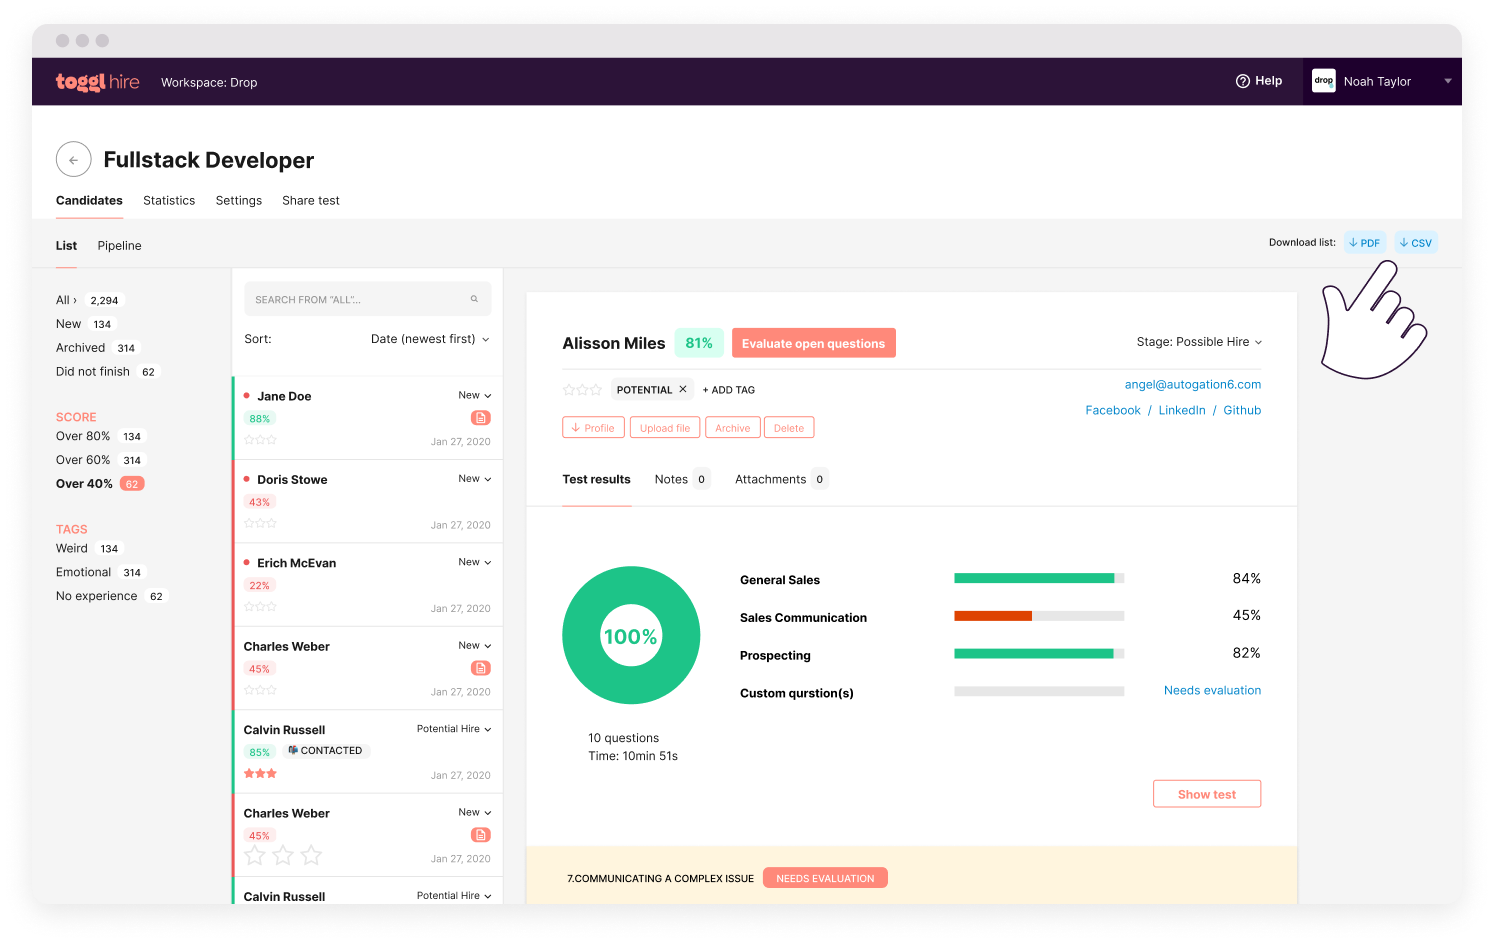
Task: Download candidate list as PDF
Action: pyautogui.click(x=1365, y=243)
